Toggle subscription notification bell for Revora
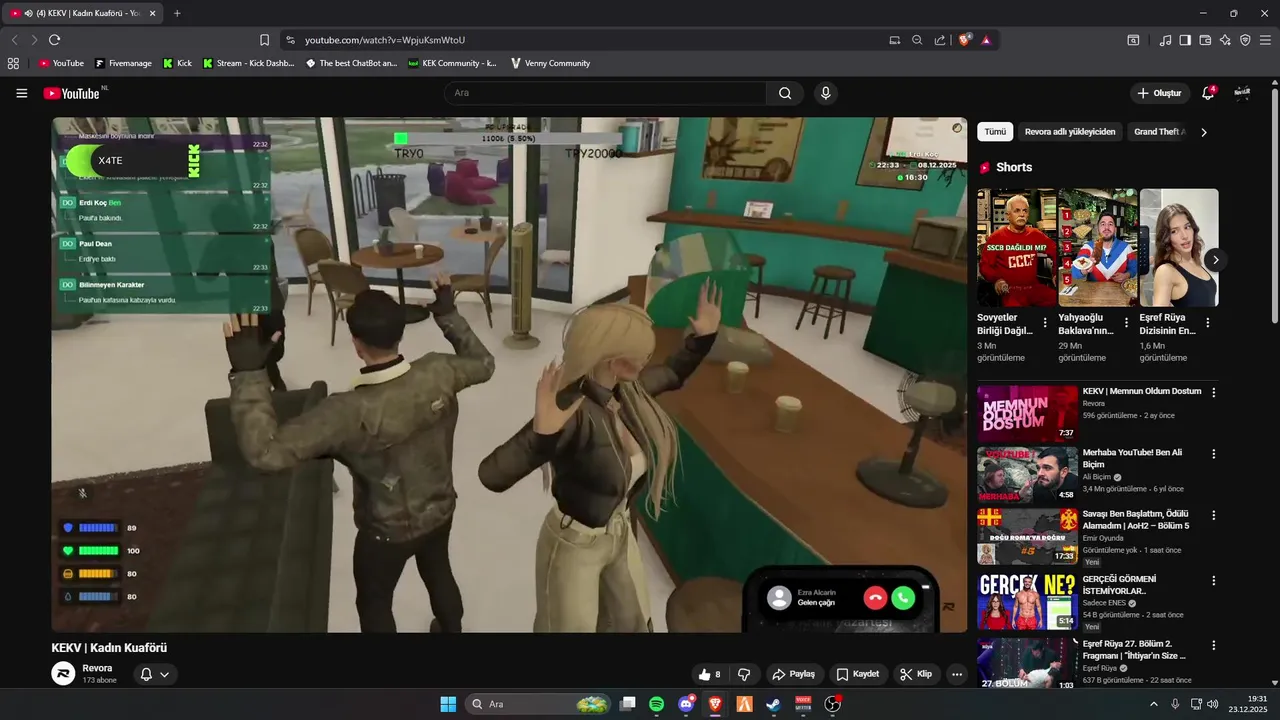This screenshot has height=720, width=1280. [x=154, y=675]
